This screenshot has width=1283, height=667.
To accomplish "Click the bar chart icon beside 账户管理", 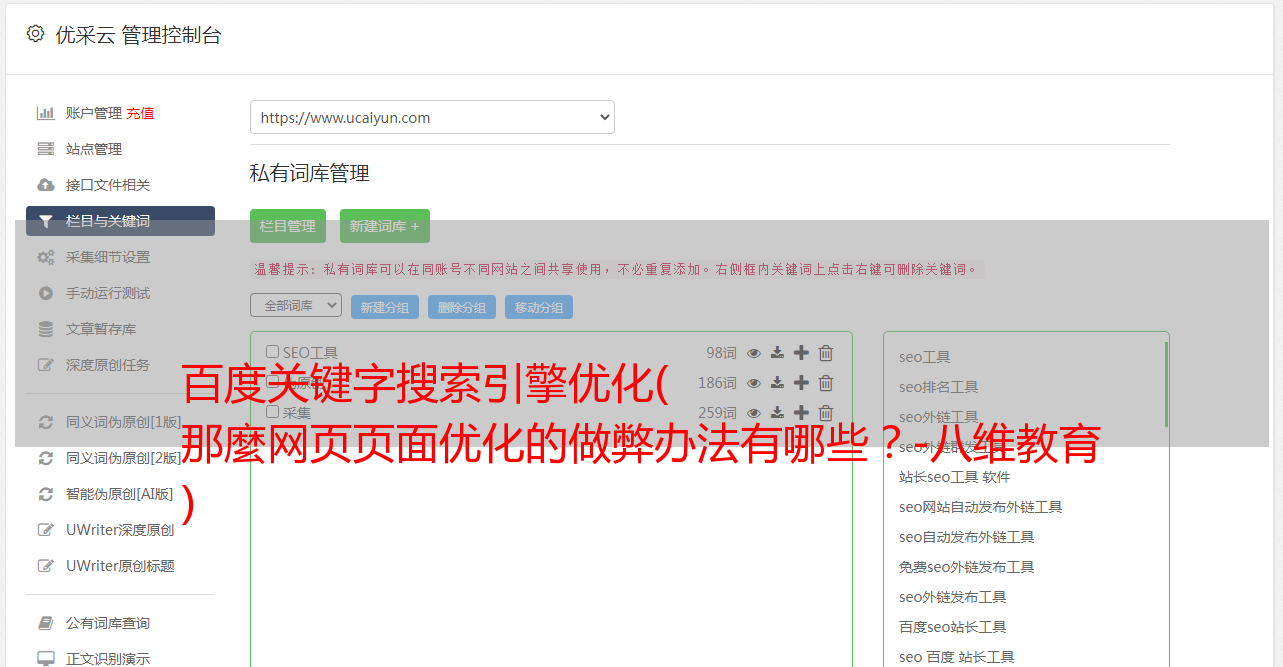I will click(46, 113).
